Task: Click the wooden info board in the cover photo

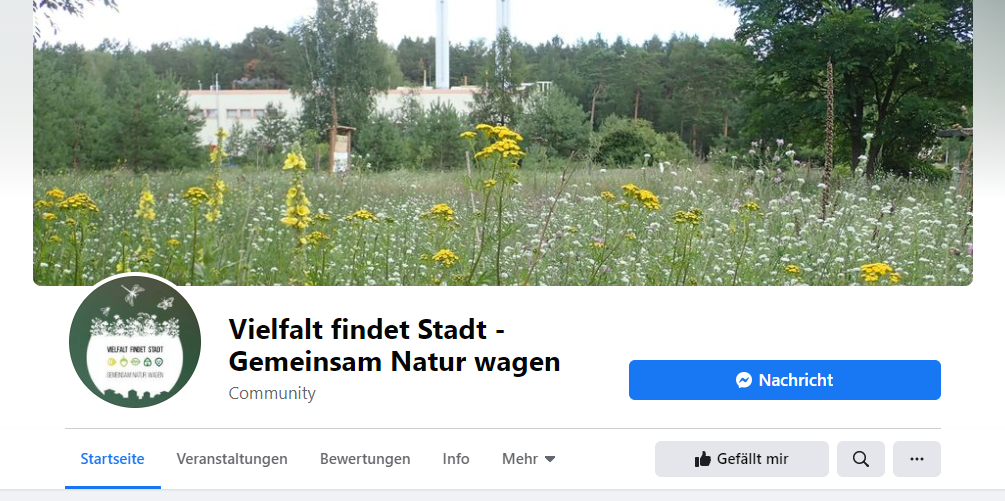Action: pos(340,150)
